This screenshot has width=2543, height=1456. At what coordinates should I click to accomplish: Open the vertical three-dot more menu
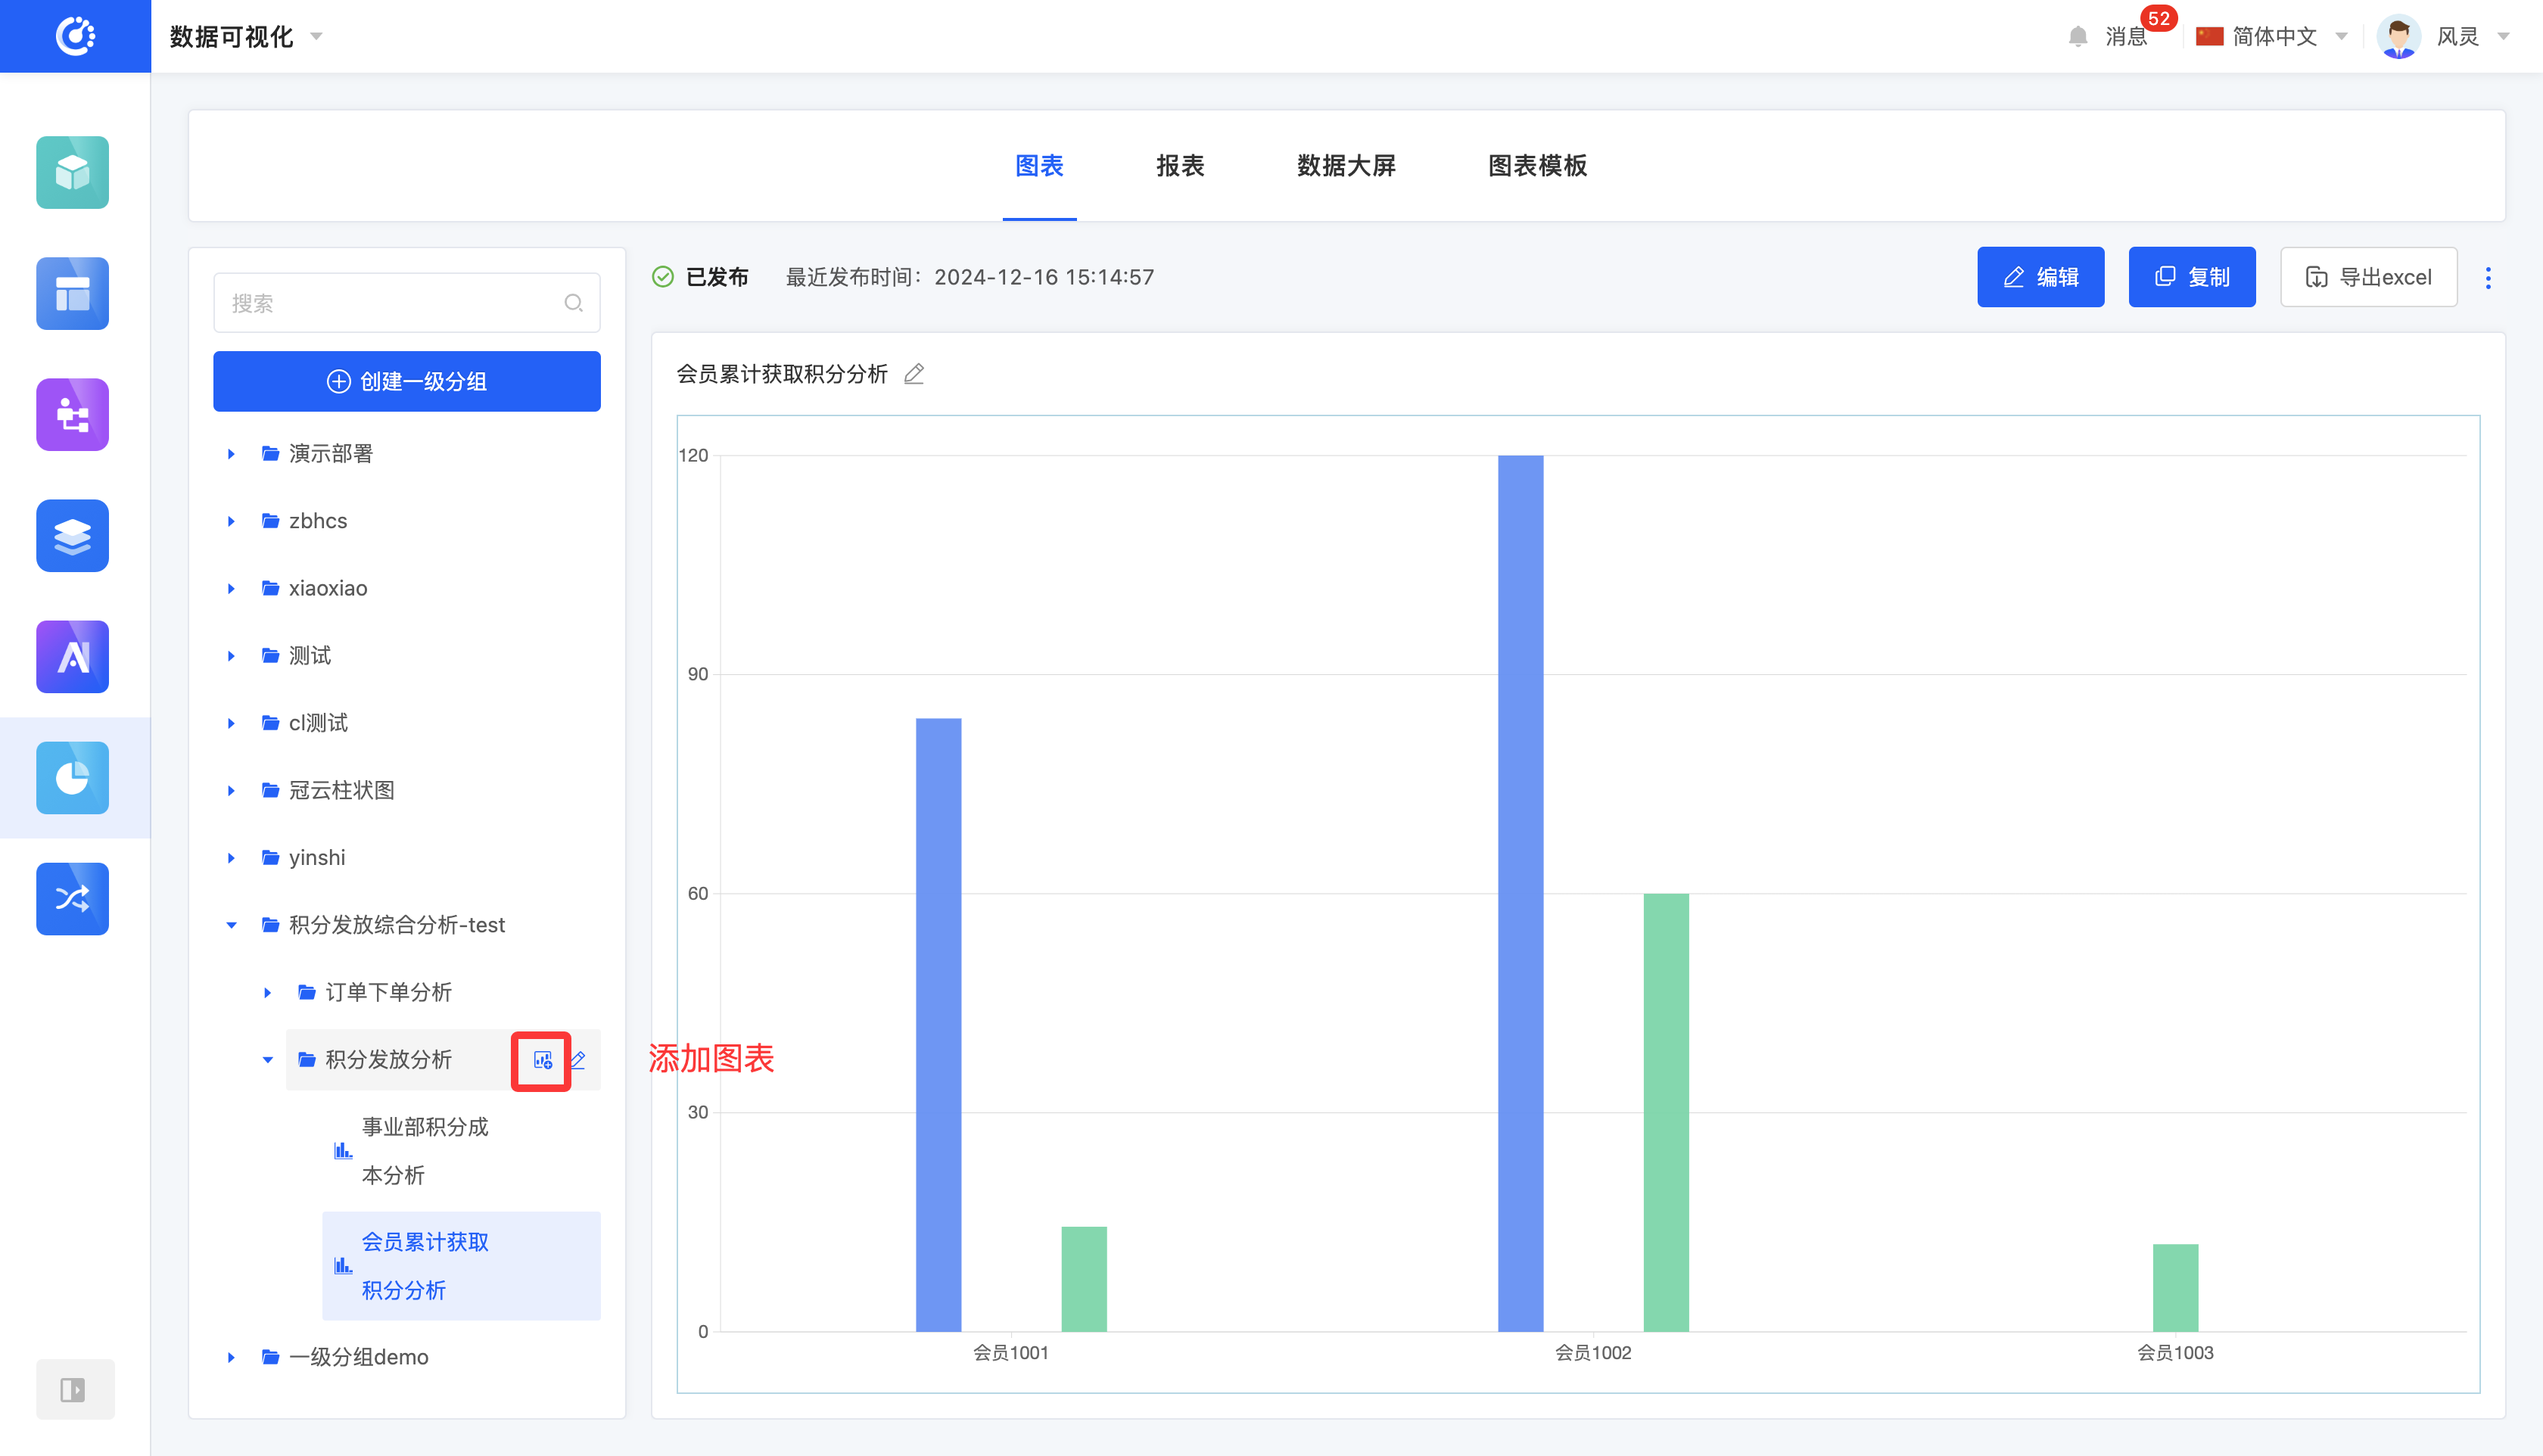tap(2488, 277)
